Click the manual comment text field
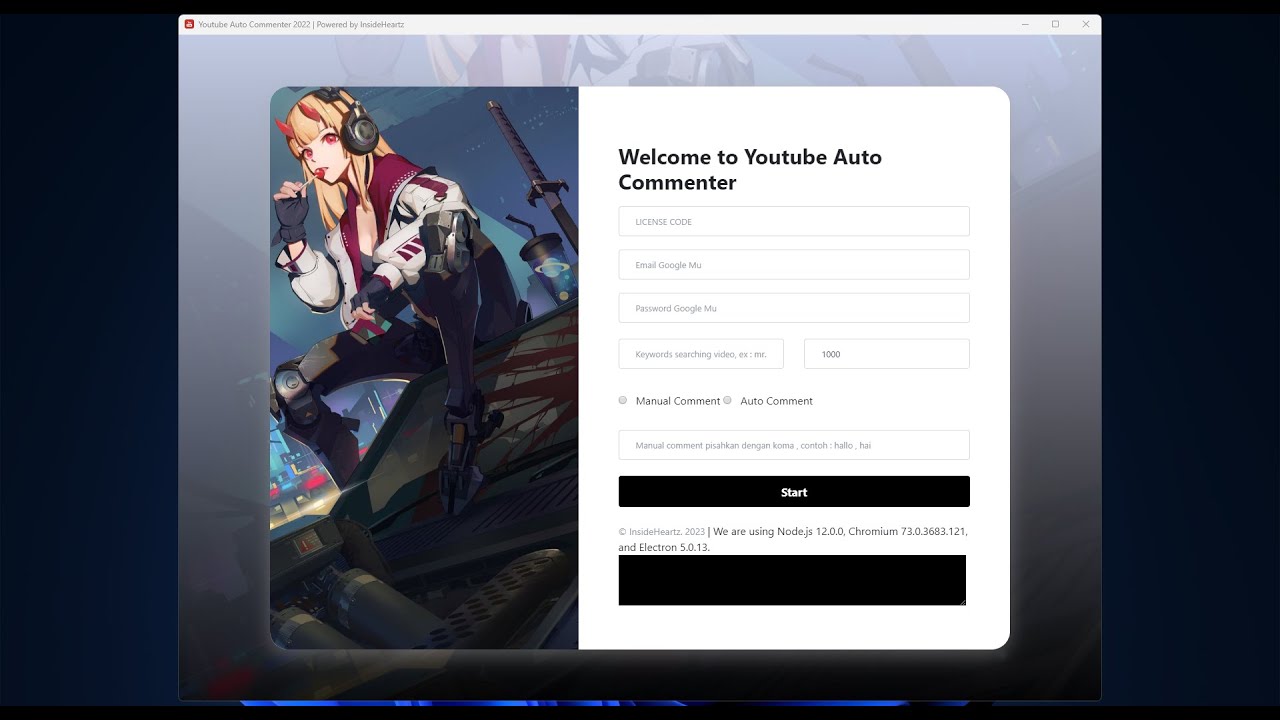 (794, 445)
